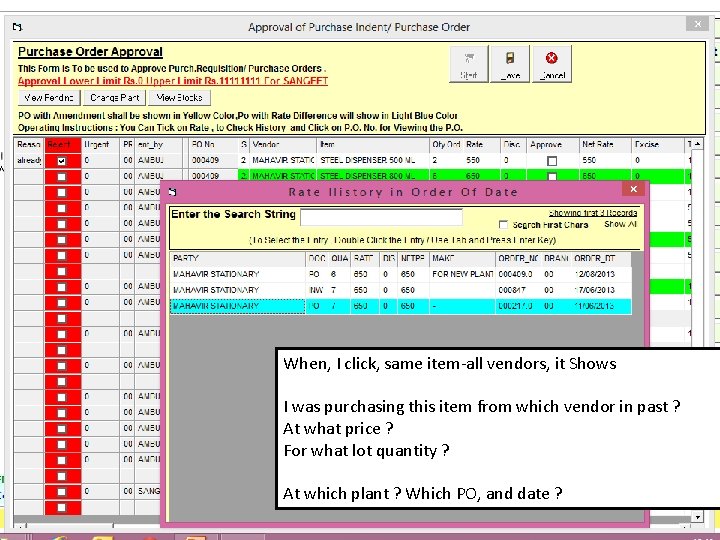The height and width of the screenshot is (540, 720).
Task: Click the Net Rate column header
Action: (x=605, y=145)
